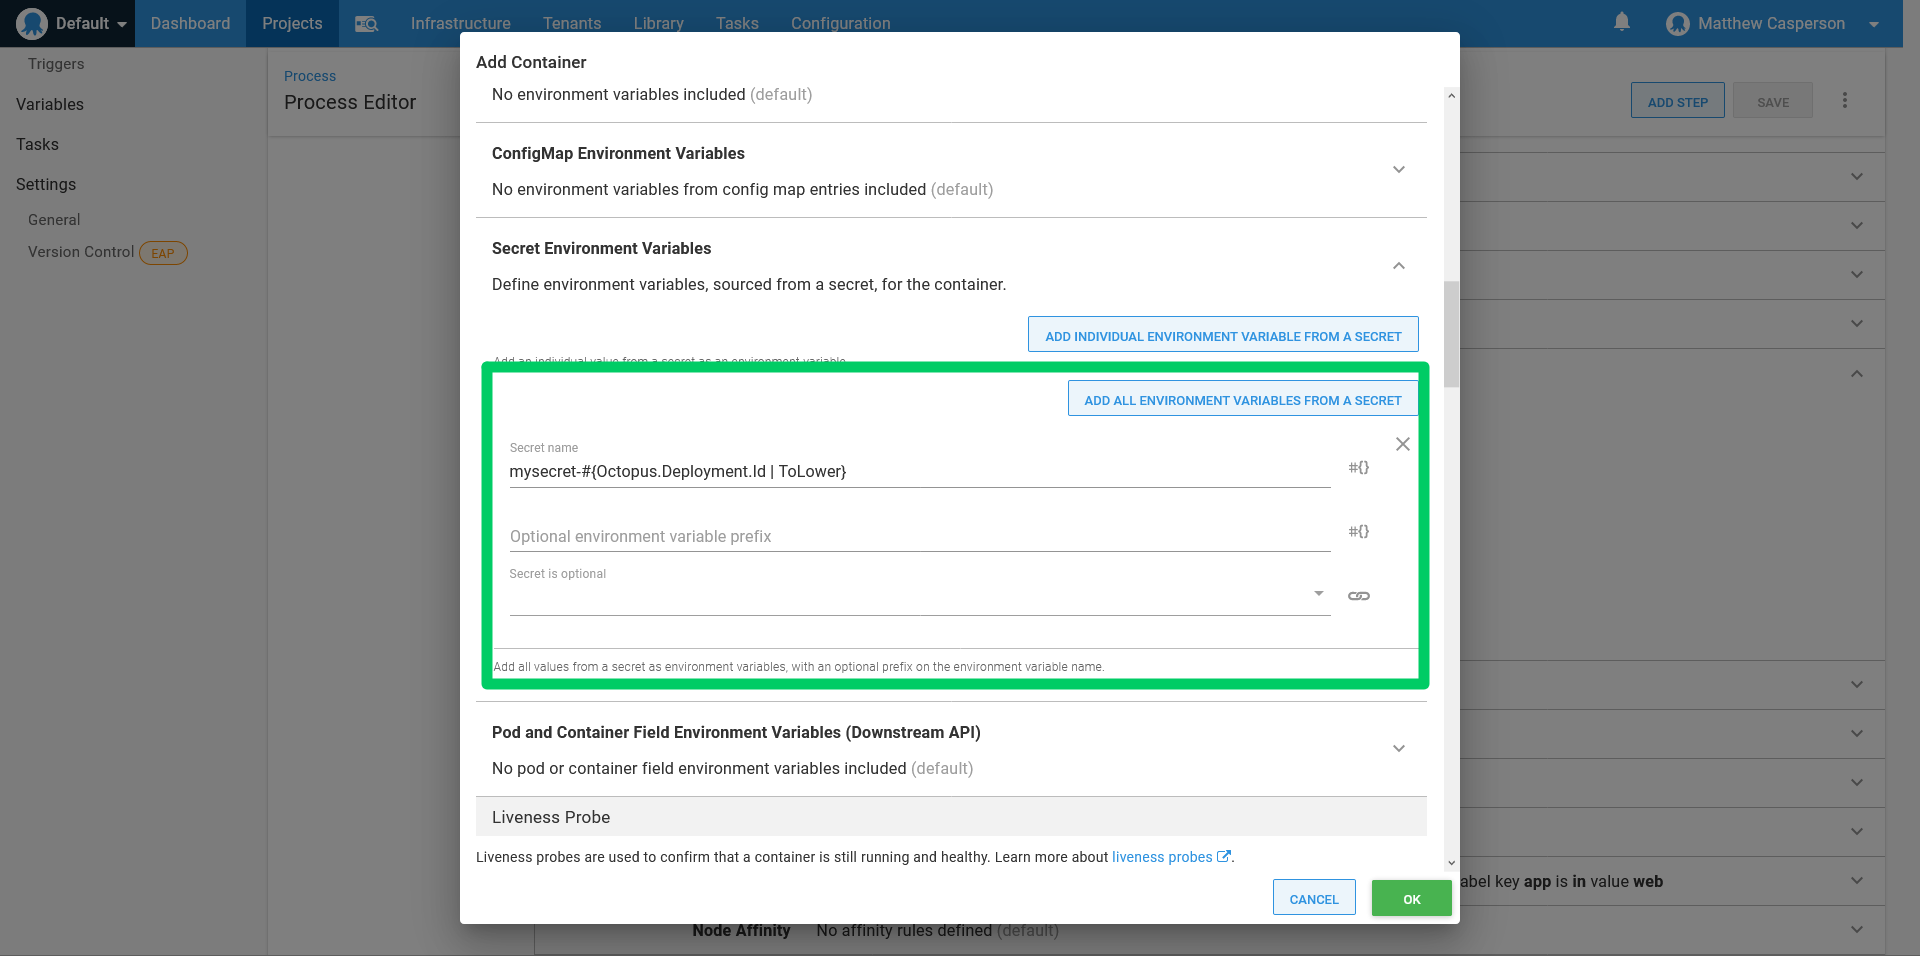This screenshot has height=956, width=1920.
Task: Open the Dashboard menu item
Action: pyautogui.click(x=190, y=24)
